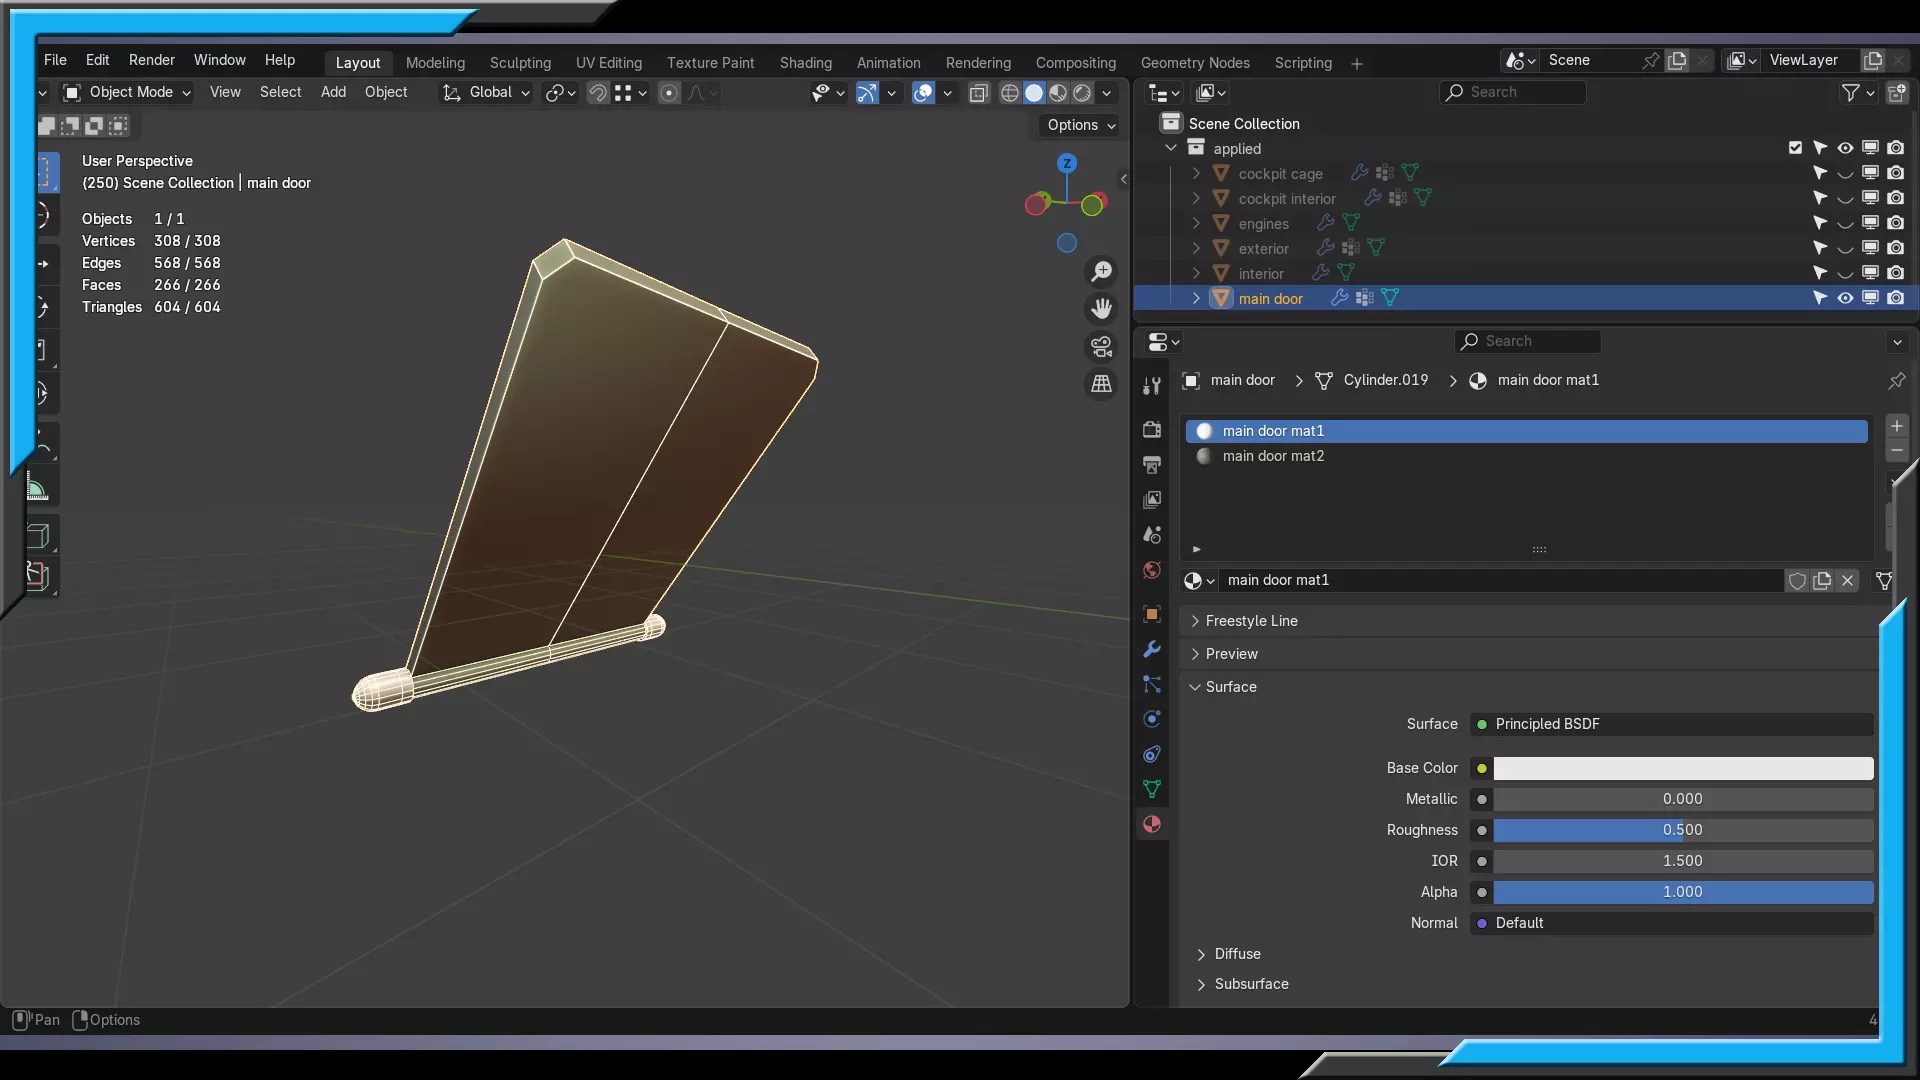The height and width of the screenshot is (1080, 1920).
Task: Expand the cockpit cage tree item
Action: pos(1196,173)
